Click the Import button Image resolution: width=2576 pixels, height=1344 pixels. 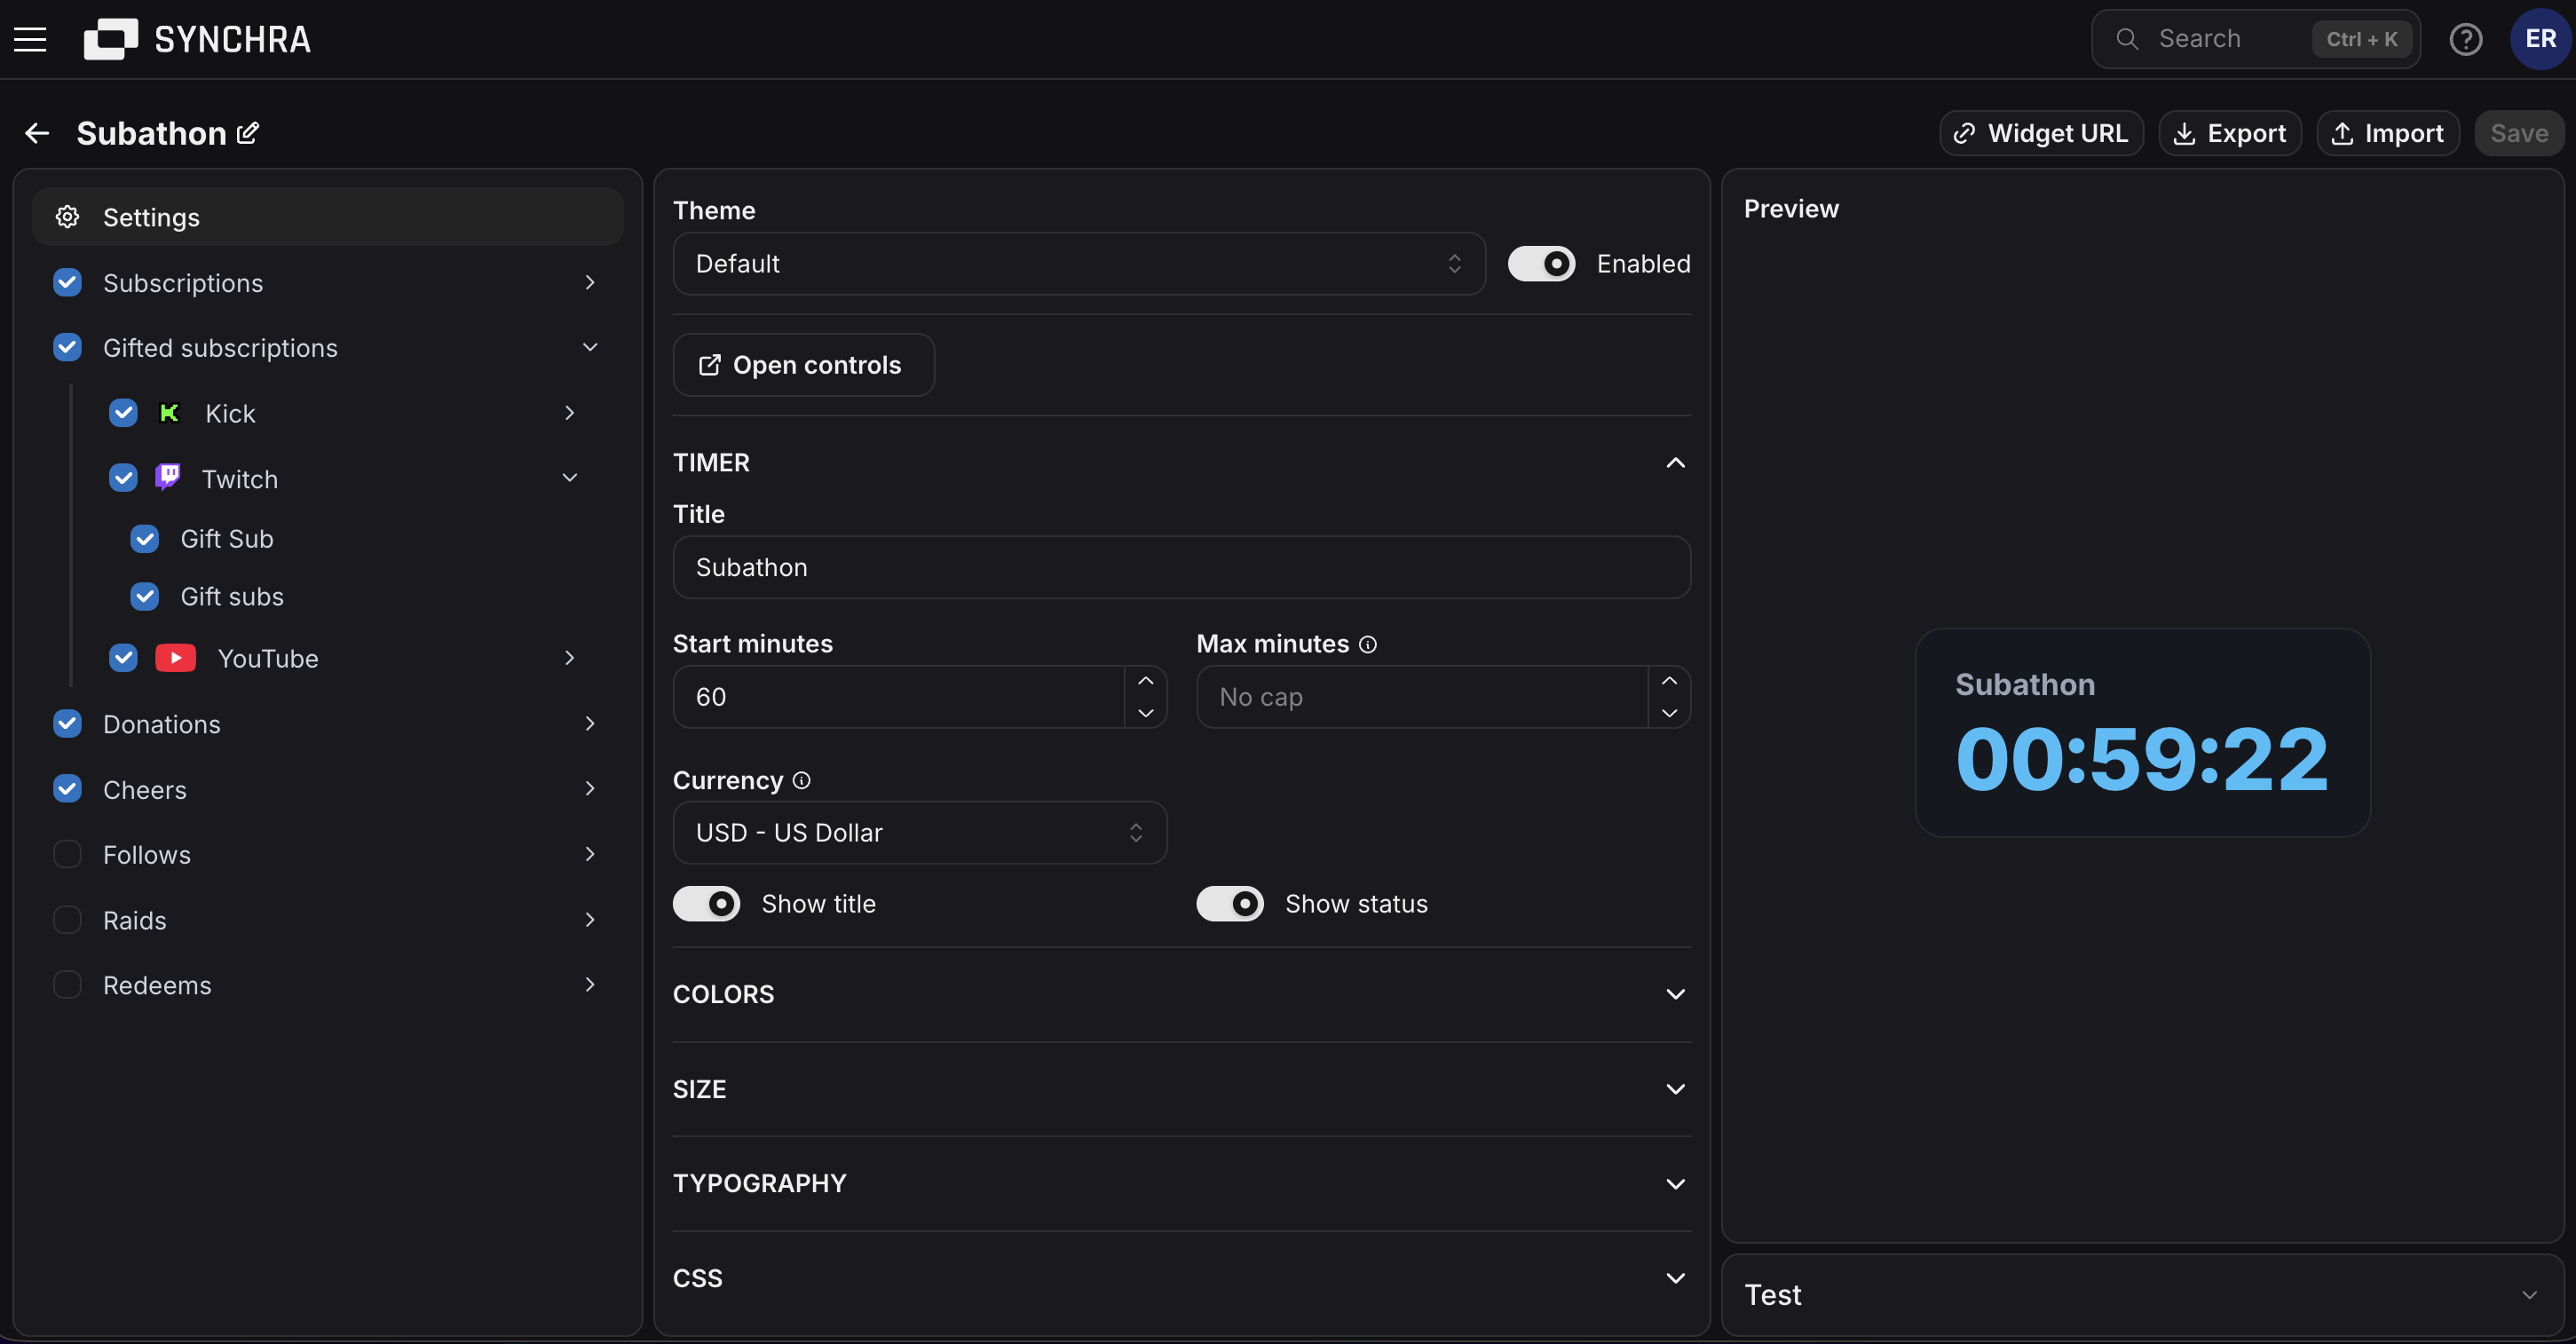(2387, 133)
